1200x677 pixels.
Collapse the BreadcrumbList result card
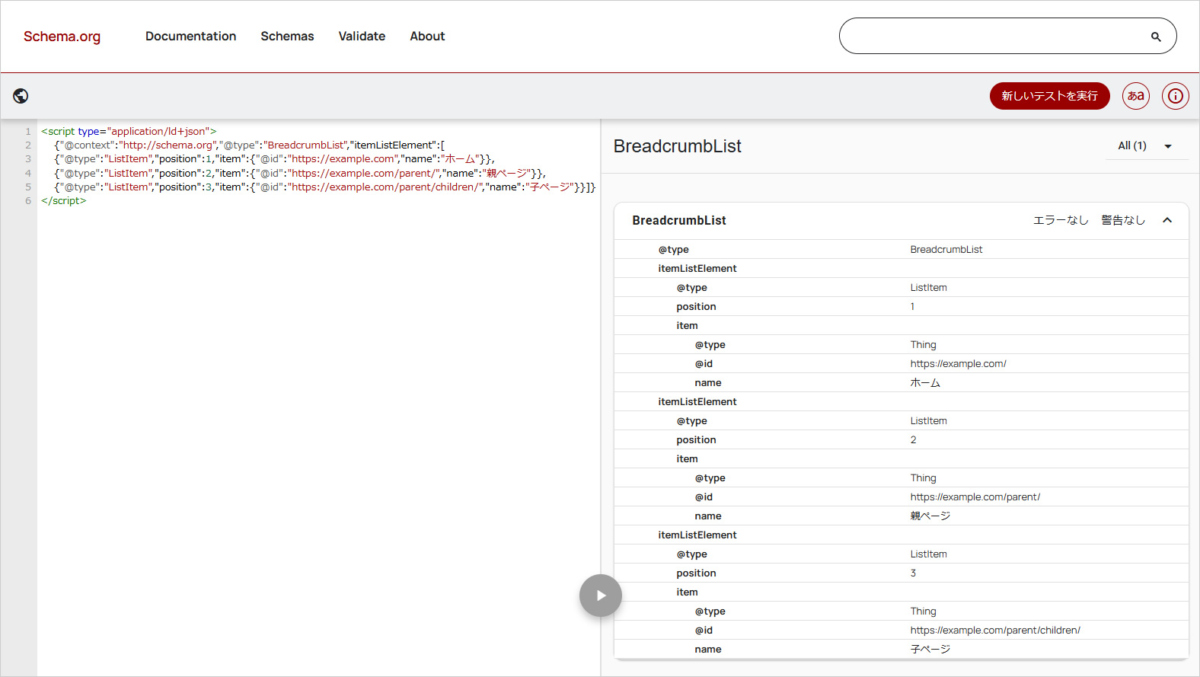point(1167,220)
